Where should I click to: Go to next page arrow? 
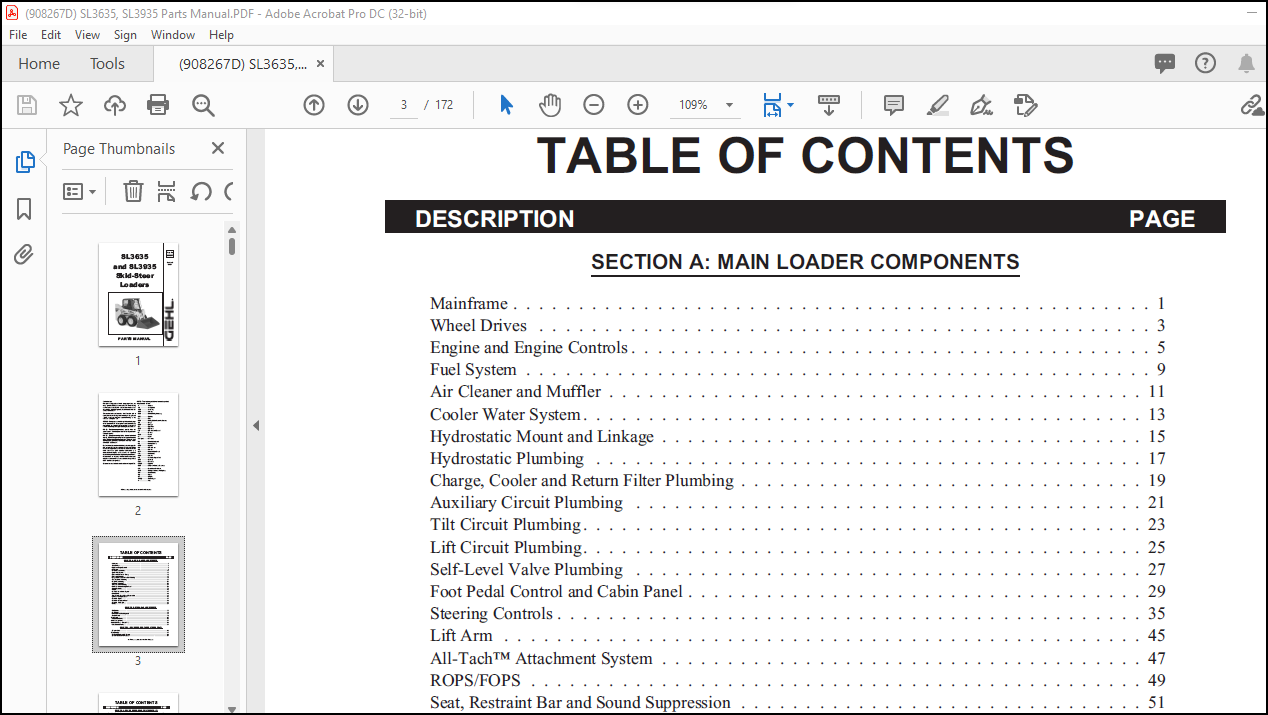tap(358, 105)
